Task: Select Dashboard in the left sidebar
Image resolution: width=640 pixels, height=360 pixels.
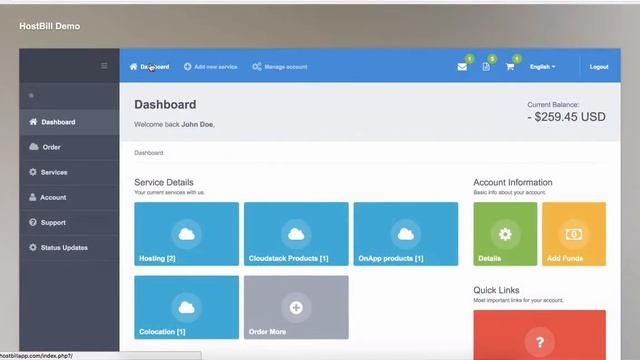Action: (69, 122)
